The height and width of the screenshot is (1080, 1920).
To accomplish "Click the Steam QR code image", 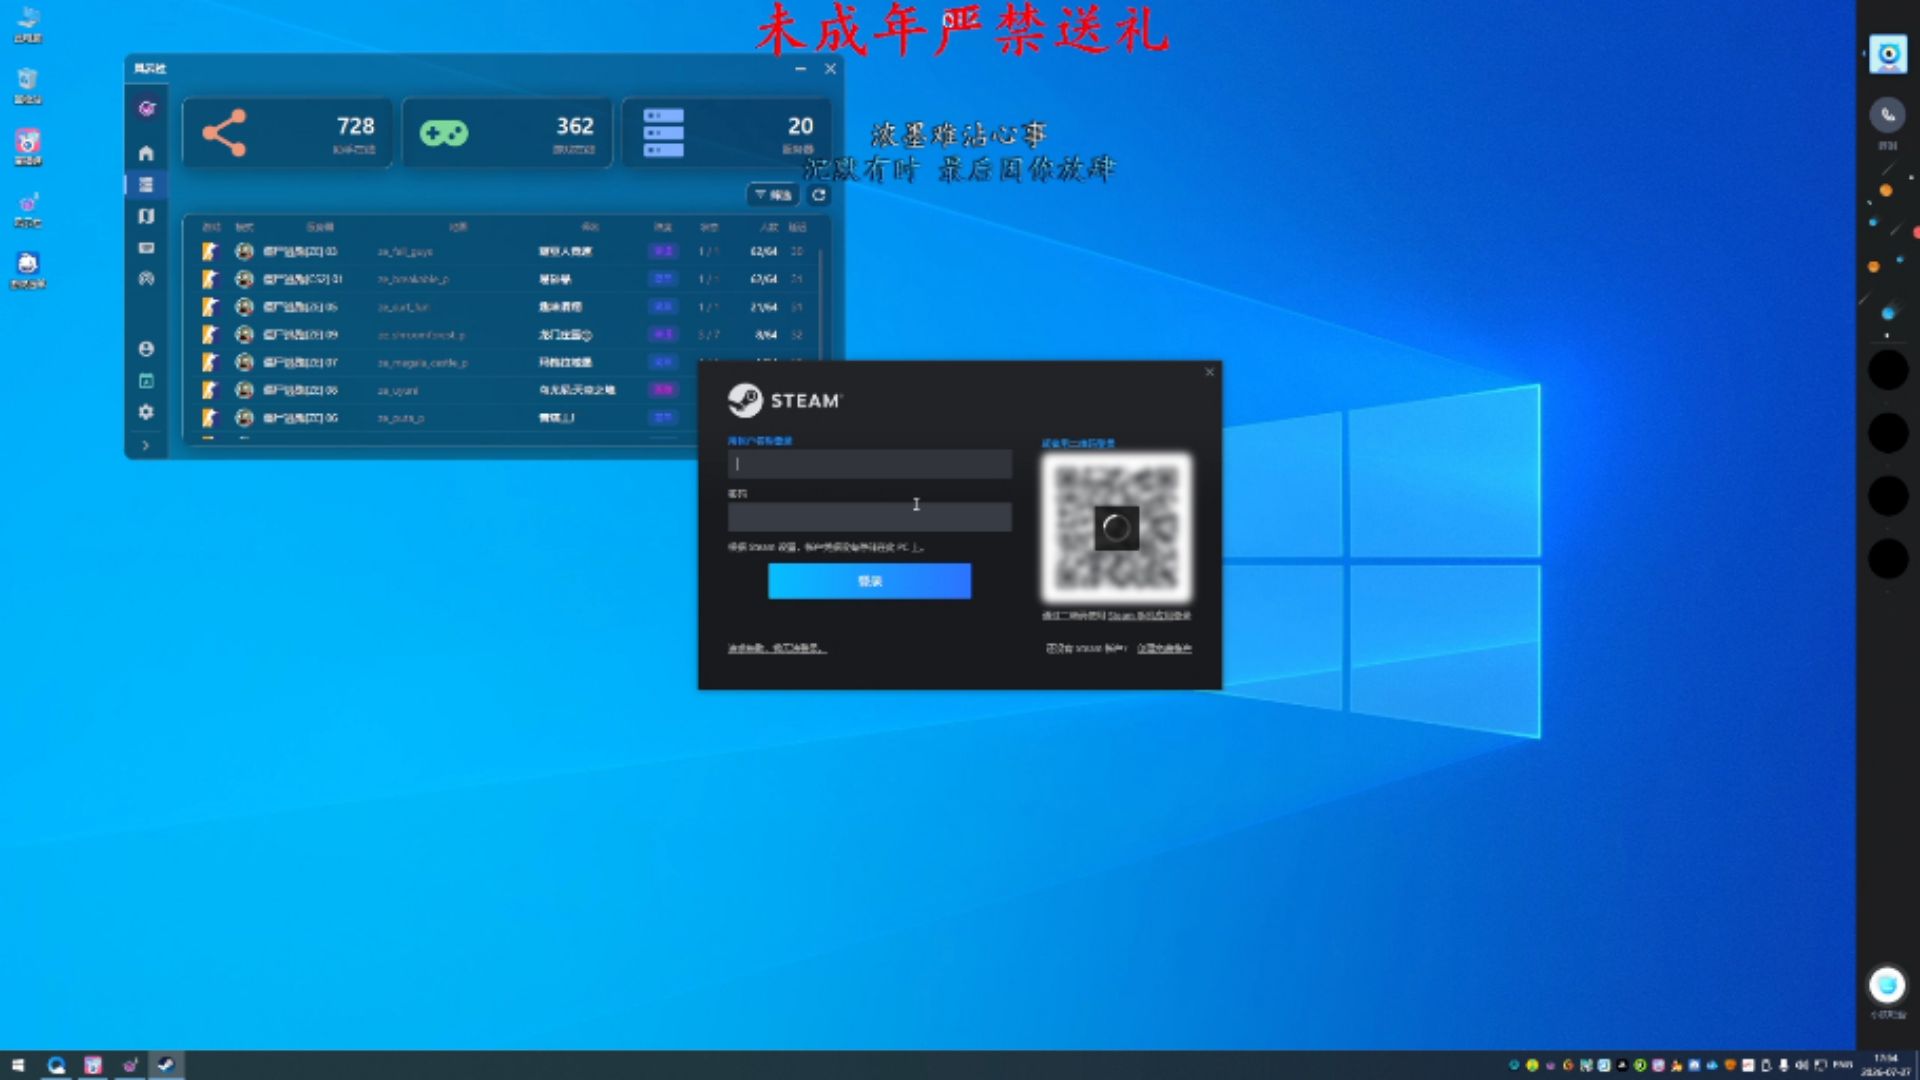I will (x=1117, y=527).
